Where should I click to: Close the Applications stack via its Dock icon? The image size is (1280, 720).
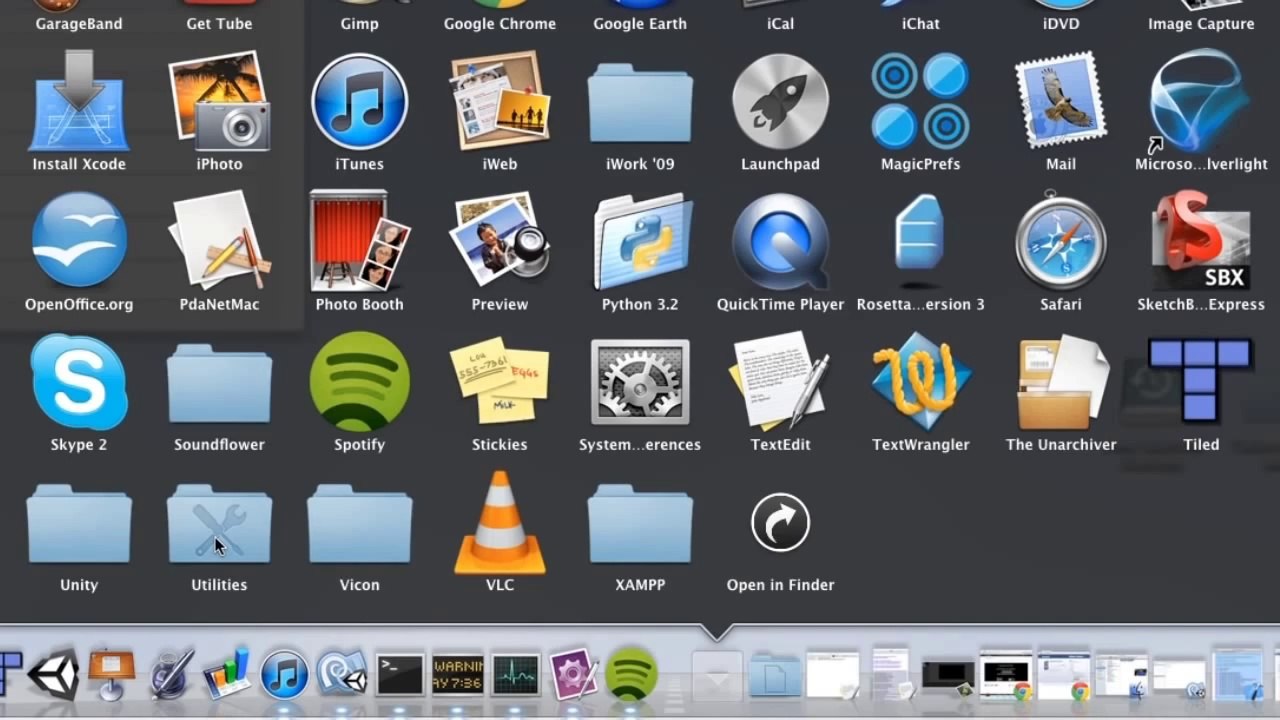(x=717, y=676)
